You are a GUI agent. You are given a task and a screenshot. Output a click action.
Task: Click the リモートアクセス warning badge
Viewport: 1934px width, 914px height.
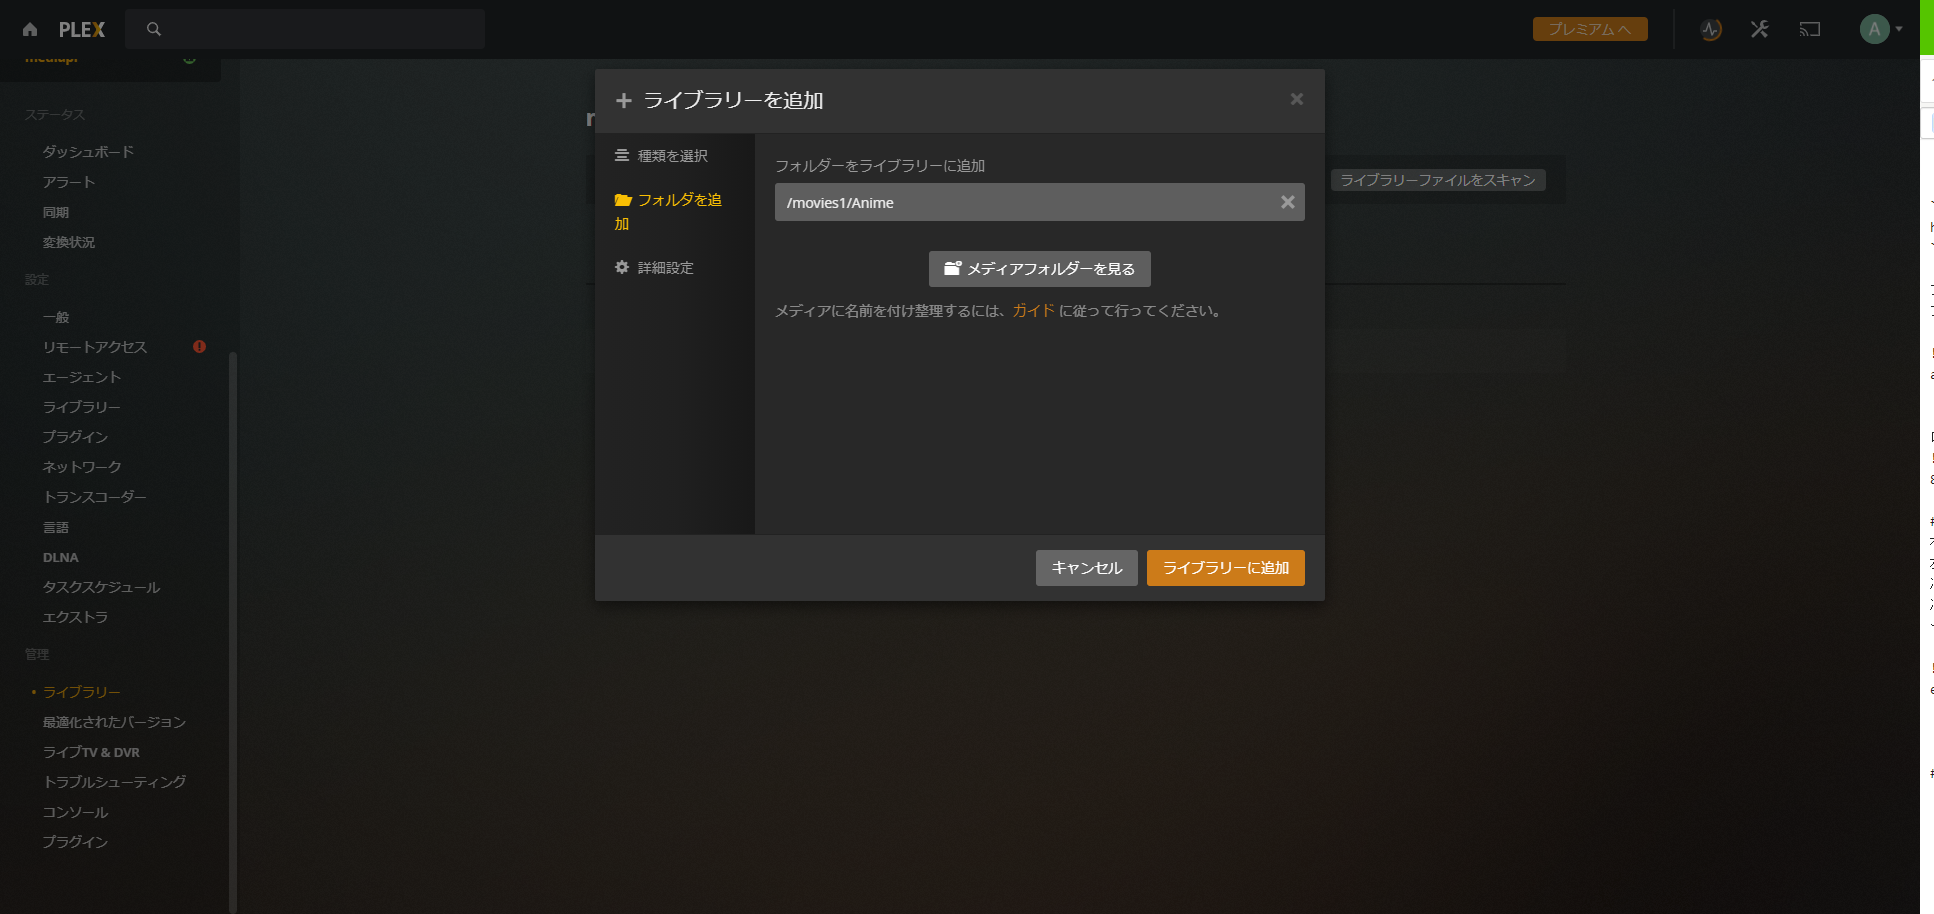198,347
